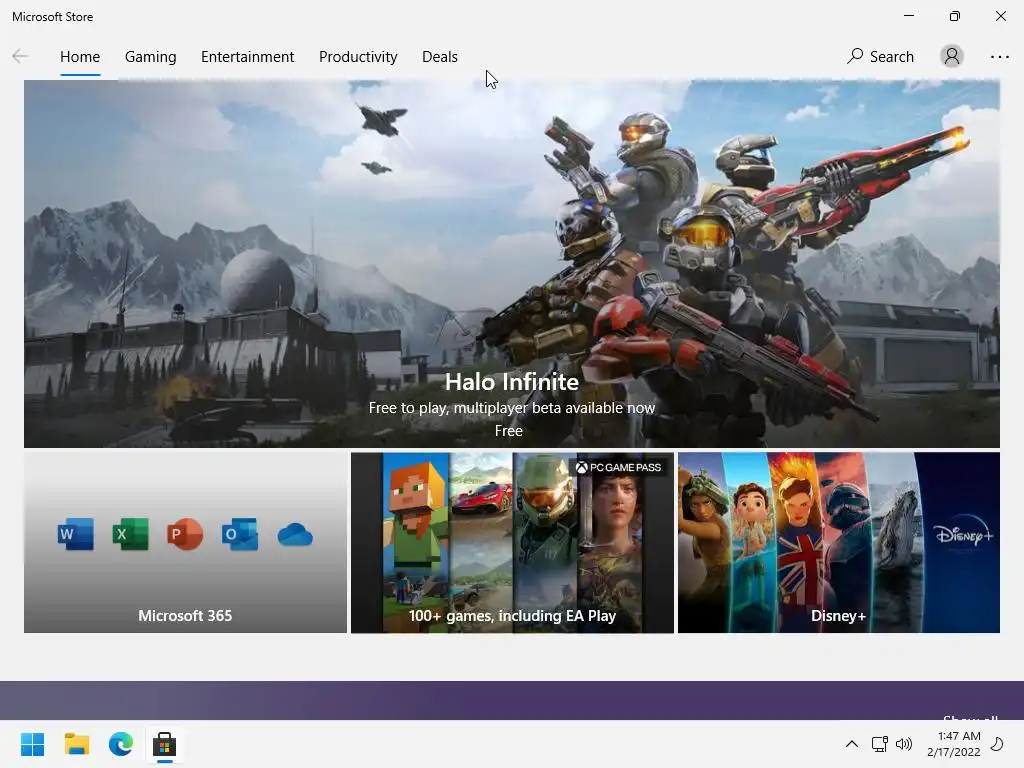Open the Home tab
Screen dimensions: 1024x768
80,57
